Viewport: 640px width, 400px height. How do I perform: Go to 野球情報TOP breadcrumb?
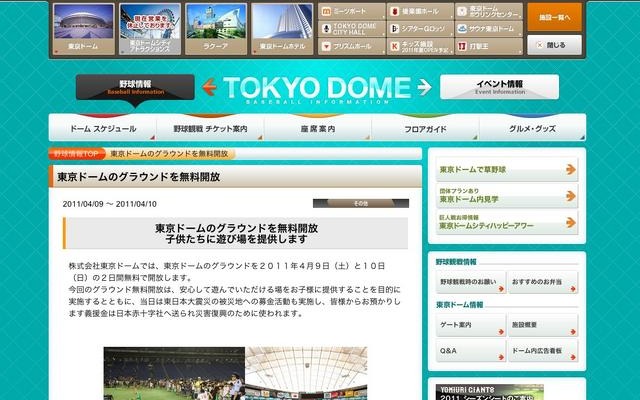coord(76,154)
